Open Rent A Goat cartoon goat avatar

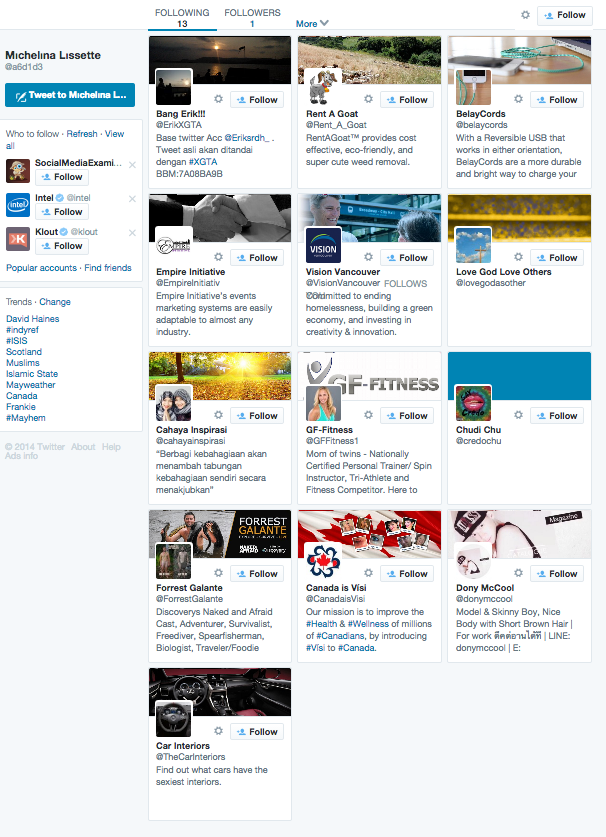[323, 86]
